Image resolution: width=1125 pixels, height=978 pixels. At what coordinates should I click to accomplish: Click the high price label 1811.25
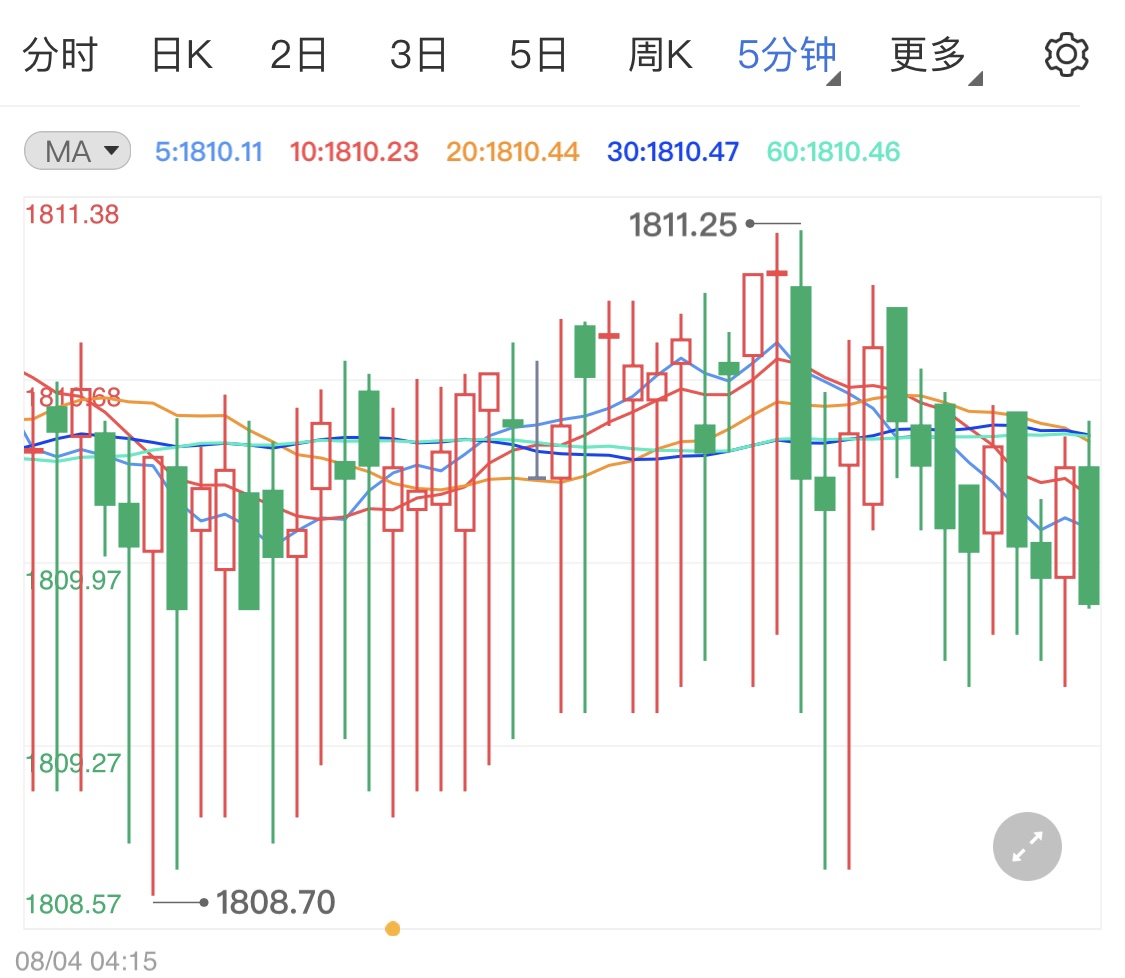point(683,225)
